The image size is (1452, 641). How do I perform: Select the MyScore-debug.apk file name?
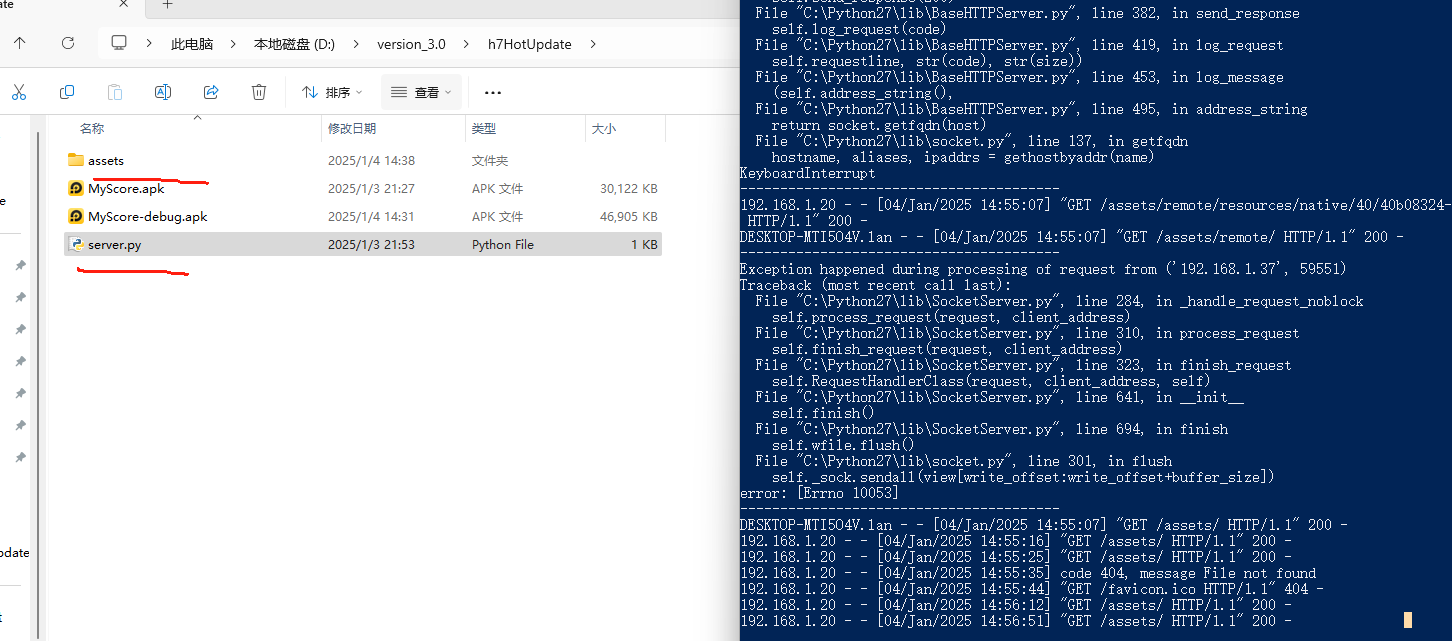(x=148, y=216)
